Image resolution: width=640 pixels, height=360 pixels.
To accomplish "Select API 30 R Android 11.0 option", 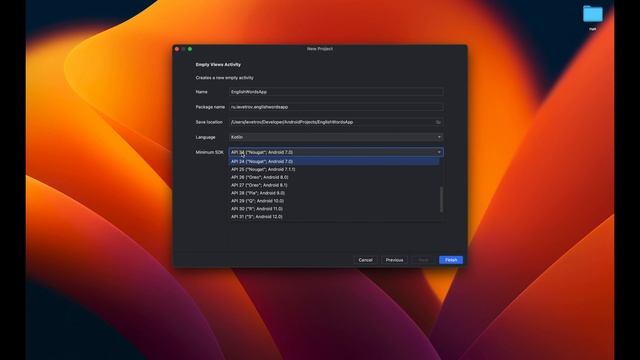I will point(334,209).
